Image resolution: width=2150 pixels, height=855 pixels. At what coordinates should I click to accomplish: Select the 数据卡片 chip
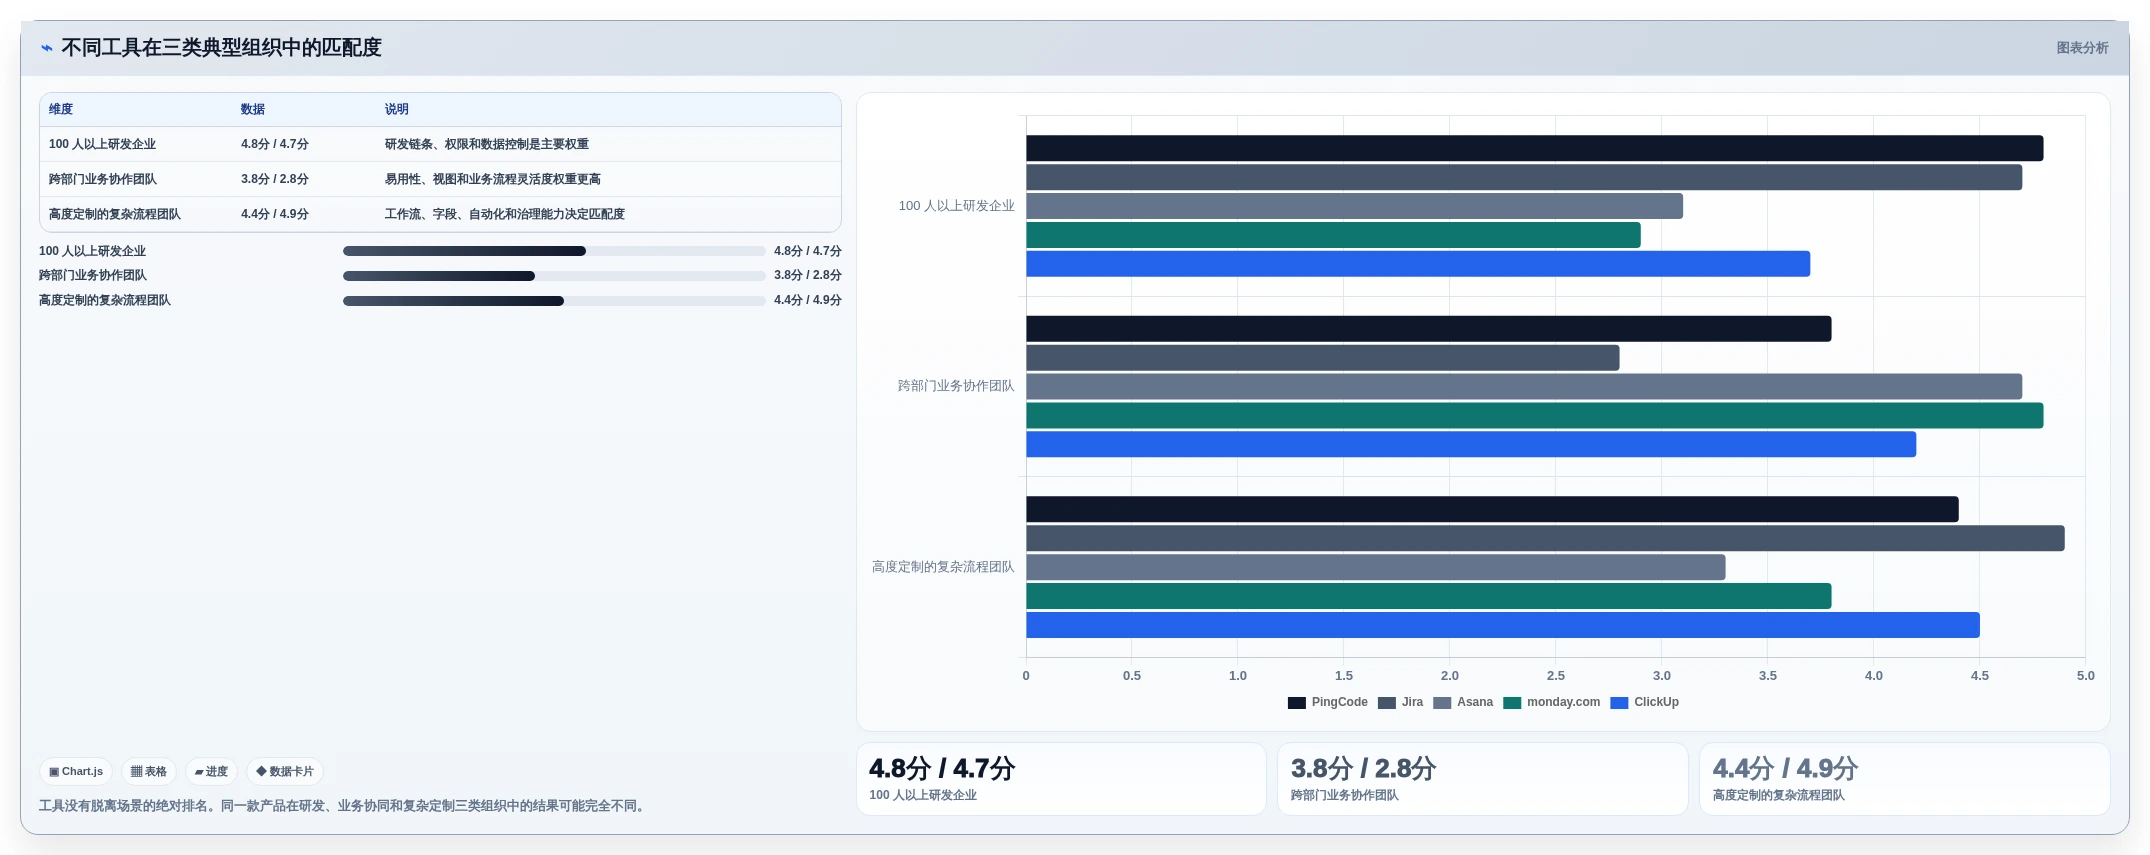click(285, 771)
